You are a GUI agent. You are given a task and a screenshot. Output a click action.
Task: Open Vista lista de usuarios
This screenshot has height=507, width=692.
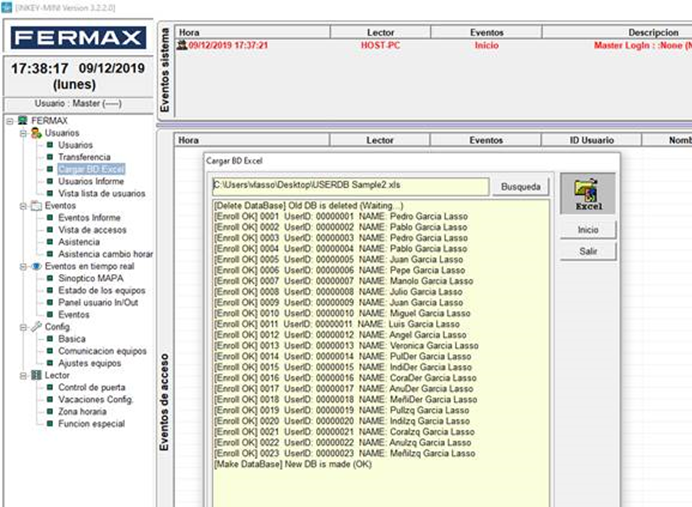coord(102,193)
